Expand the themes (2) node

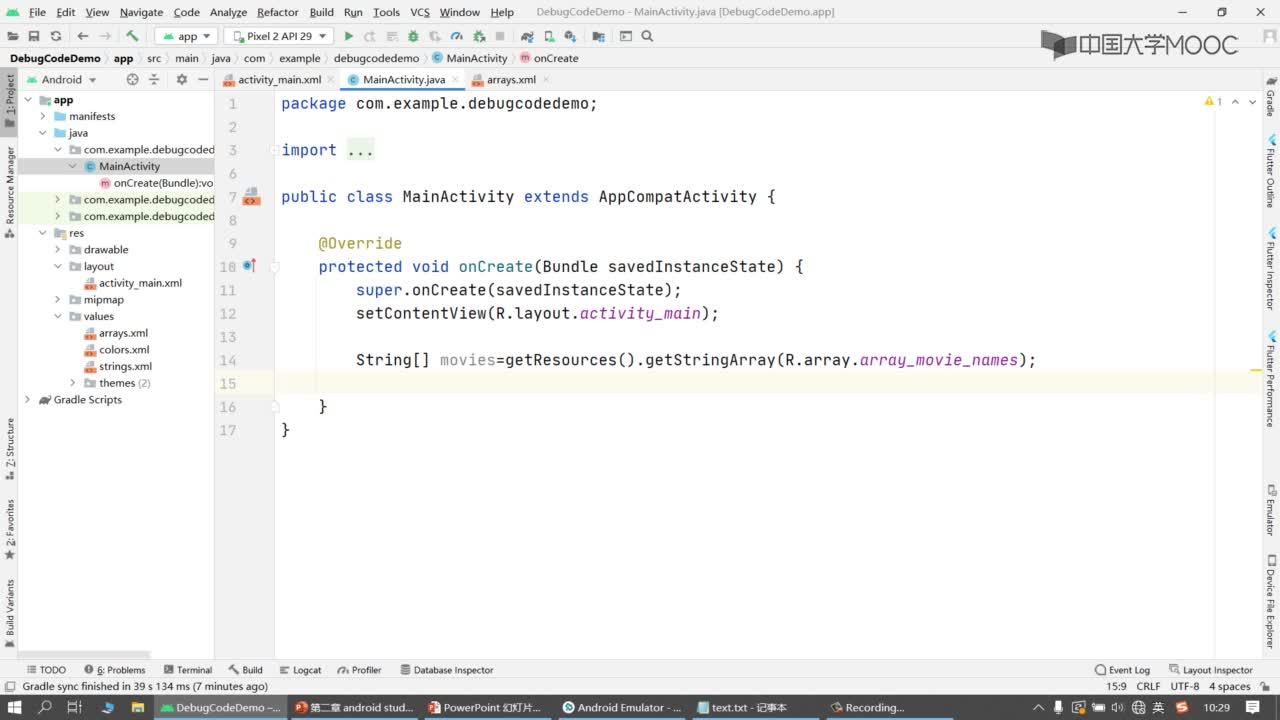click(x=73, y=383)
